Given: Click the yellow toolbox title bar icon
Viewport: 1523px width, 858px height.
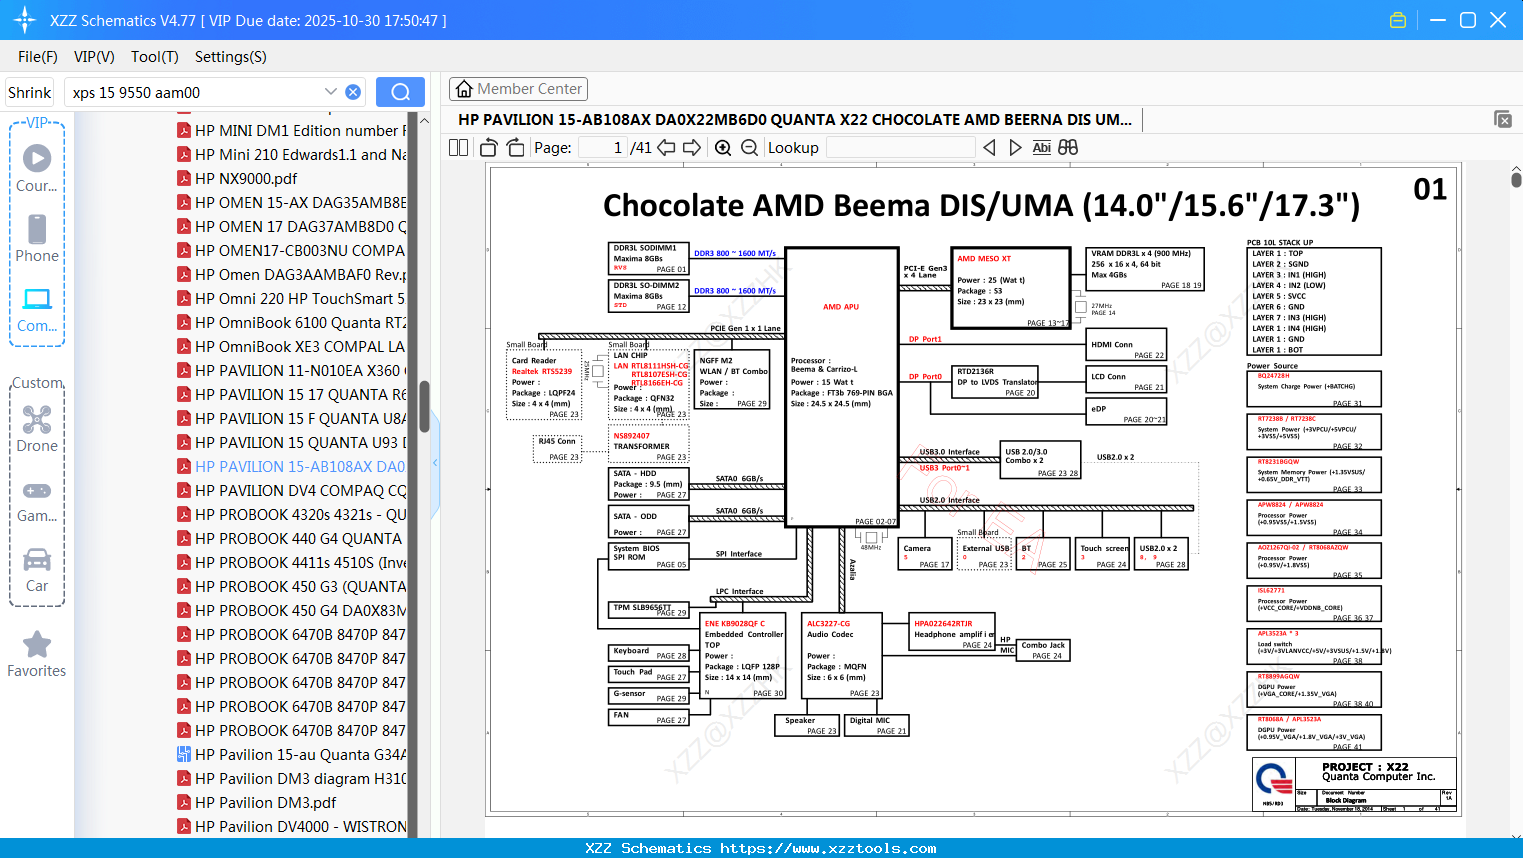Looking at the screenshot, I should pyautogui.click(x=1398, y=20).
